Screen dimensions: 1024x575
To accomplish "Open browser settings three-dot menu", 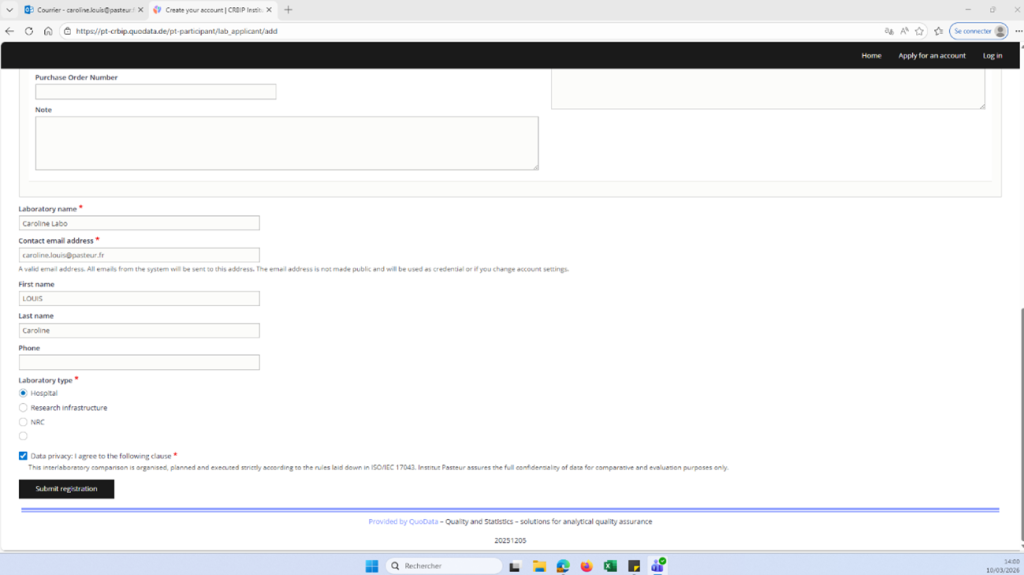I will click(x=1018, y=31).
